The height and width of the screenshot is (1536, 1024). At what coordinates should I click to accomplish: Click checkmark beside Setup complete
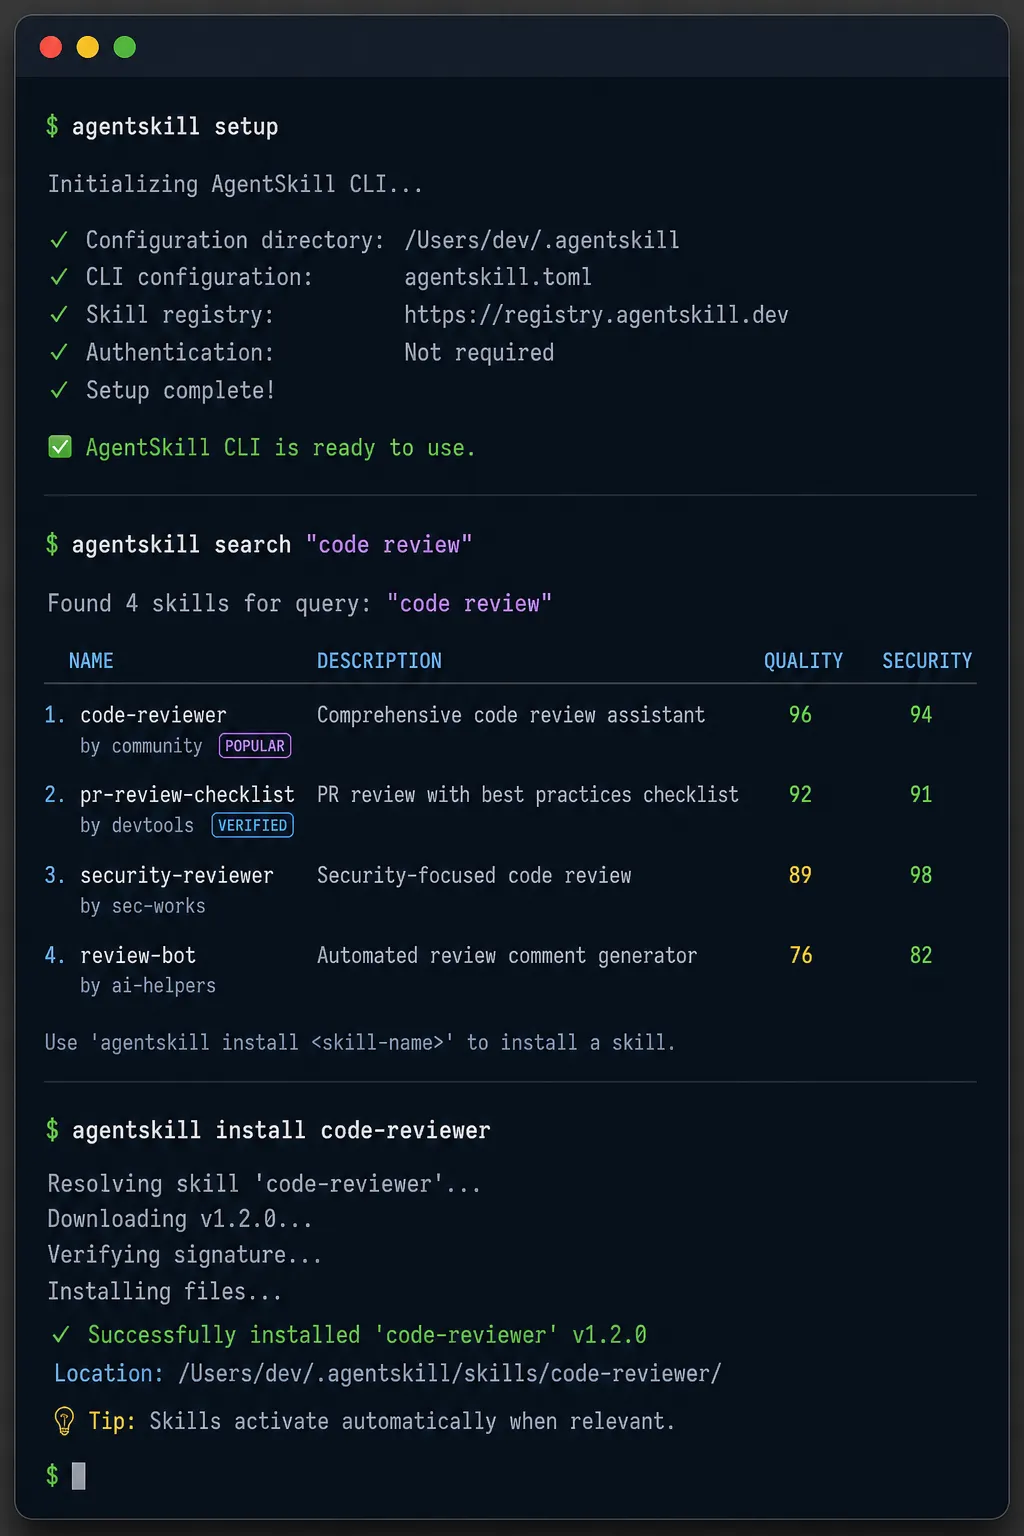click(x=59, y=390)
